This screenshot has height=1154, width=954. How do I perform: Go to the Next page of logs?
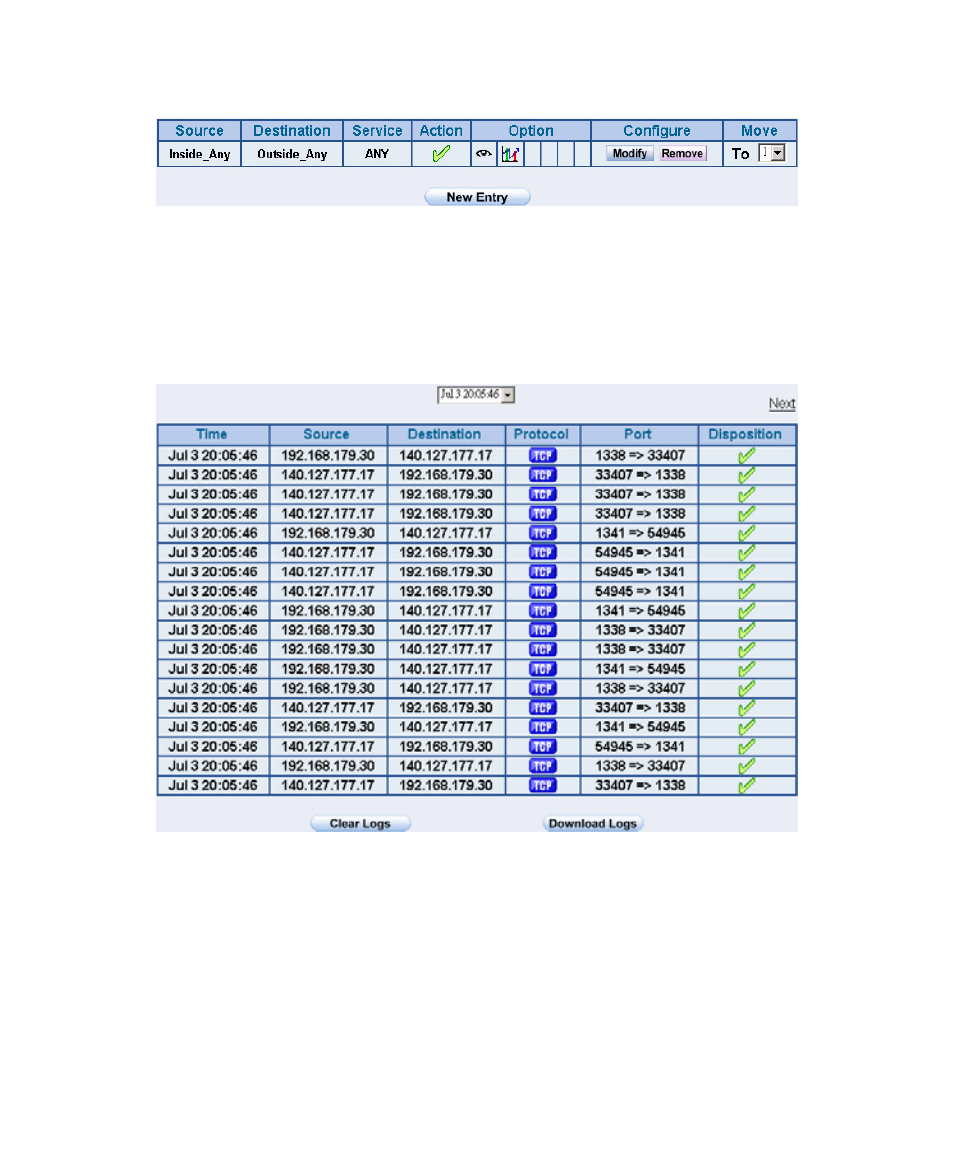[x=782, y=403]
